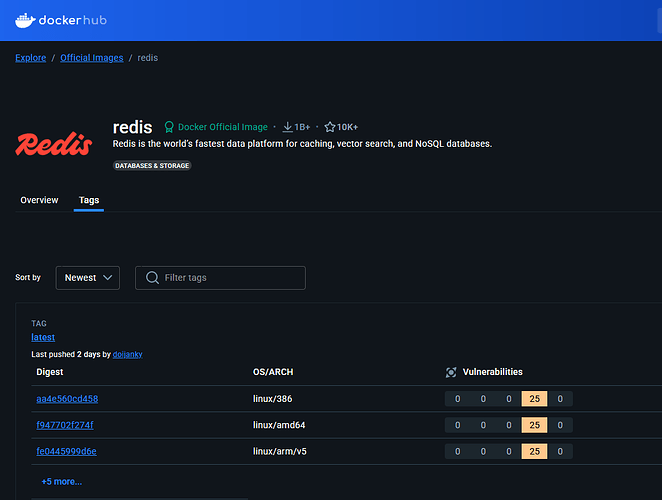Click the 25 low vulnerabilities badge for linux/386
Screen dimensions: 662x500
pyautogui.click(x=534, y=399)
